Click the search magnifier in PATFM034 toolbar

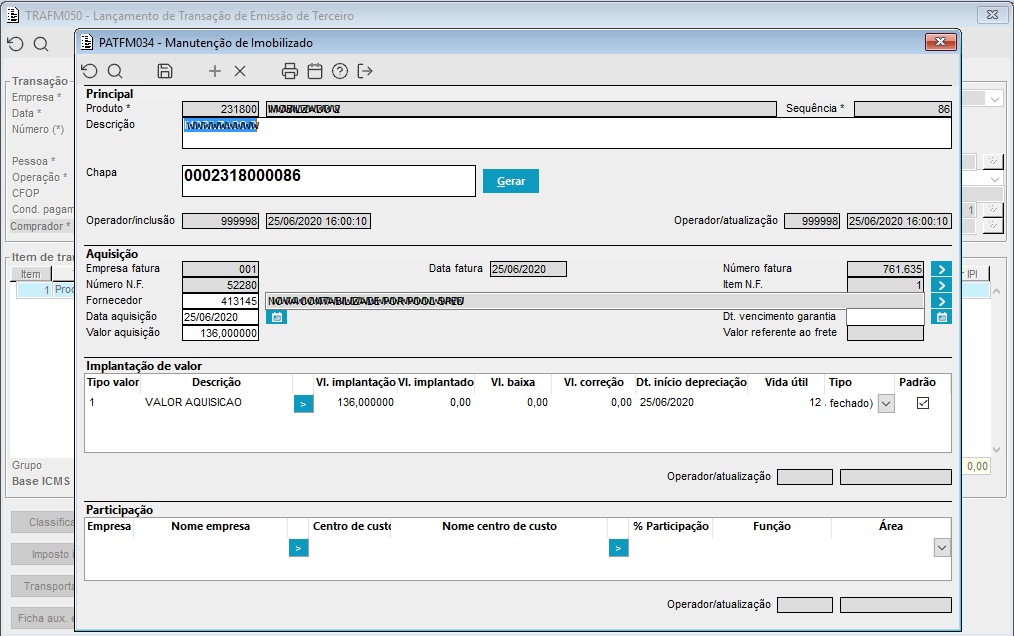click(x=115, y=71)
